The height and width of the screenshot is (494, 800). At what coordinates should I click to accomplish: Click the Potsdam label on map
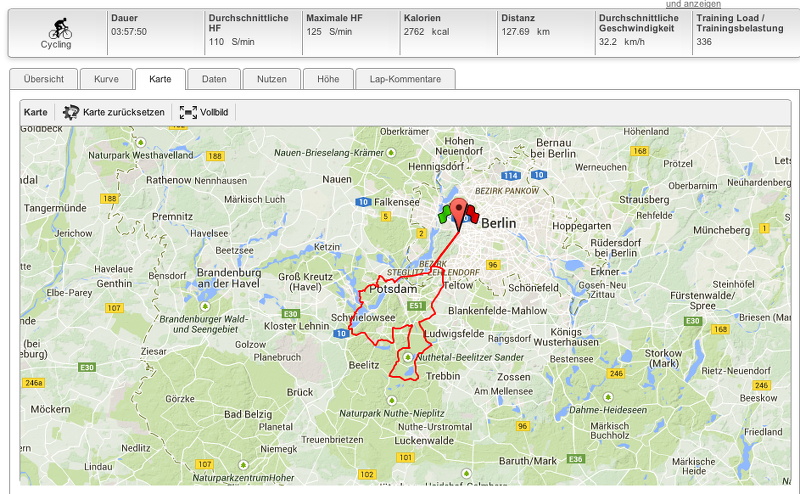tap(393, 289)
